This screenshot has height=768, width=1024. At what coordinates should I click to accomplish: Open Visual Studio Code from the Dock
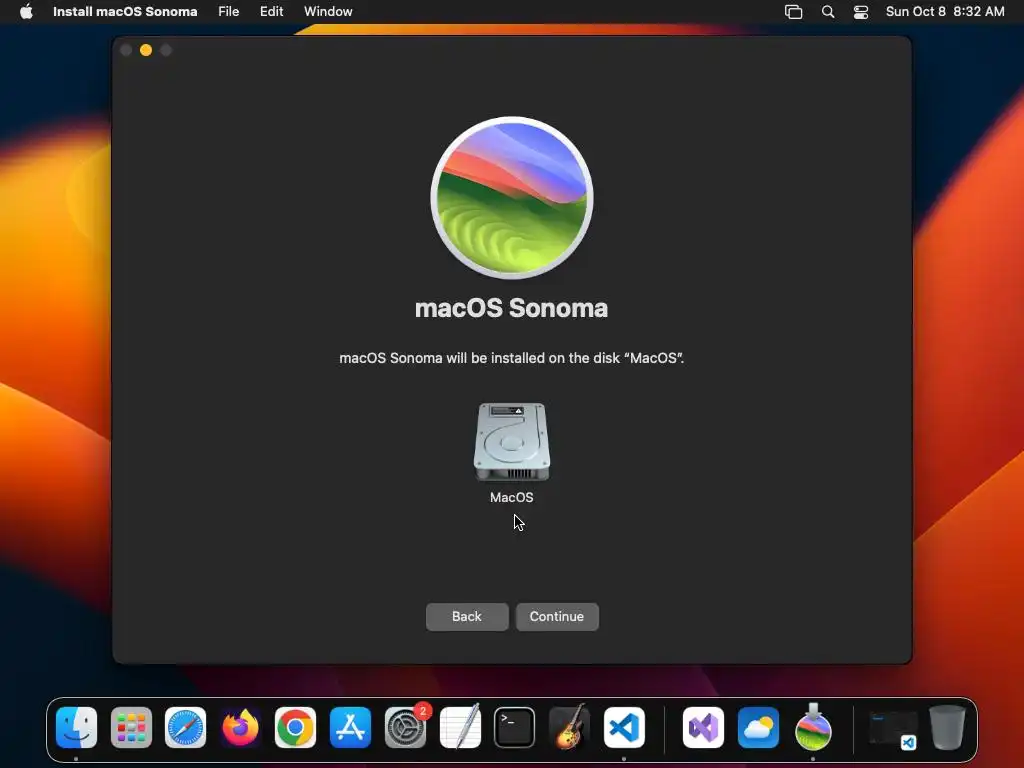[x=624, y=728]
